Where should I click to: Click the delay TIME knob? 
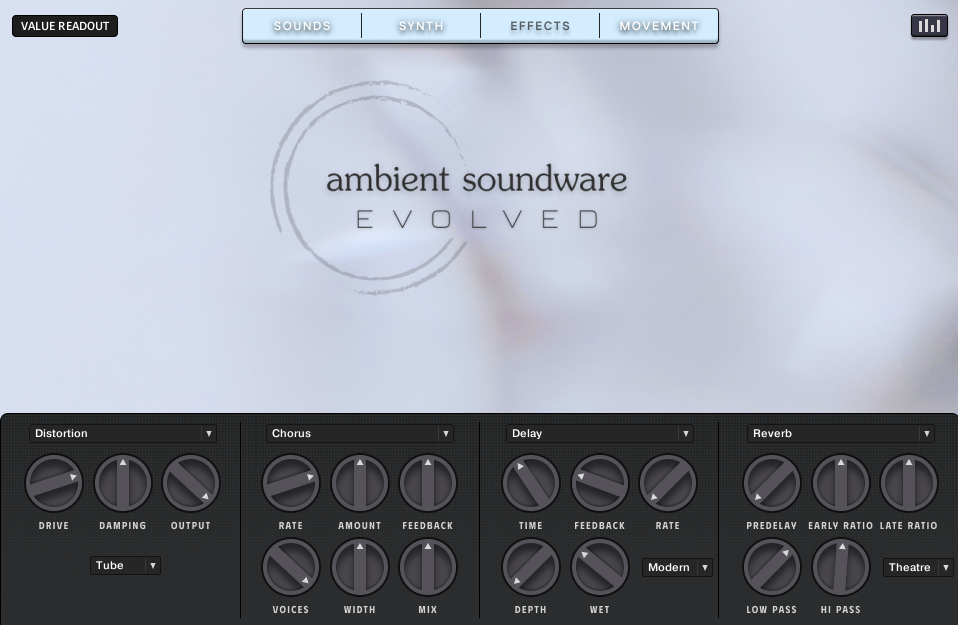pyautogui.click(x=530, y=484)
